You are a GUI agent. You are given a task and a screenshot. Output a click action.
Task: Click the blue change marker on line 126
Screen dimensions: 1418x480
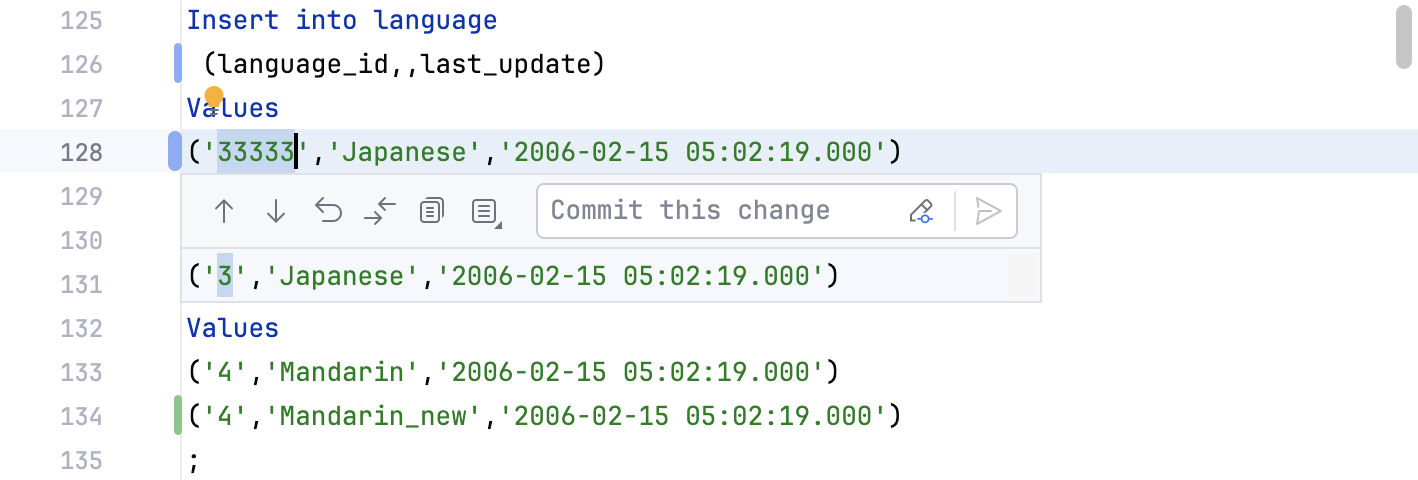pos(178,63)
